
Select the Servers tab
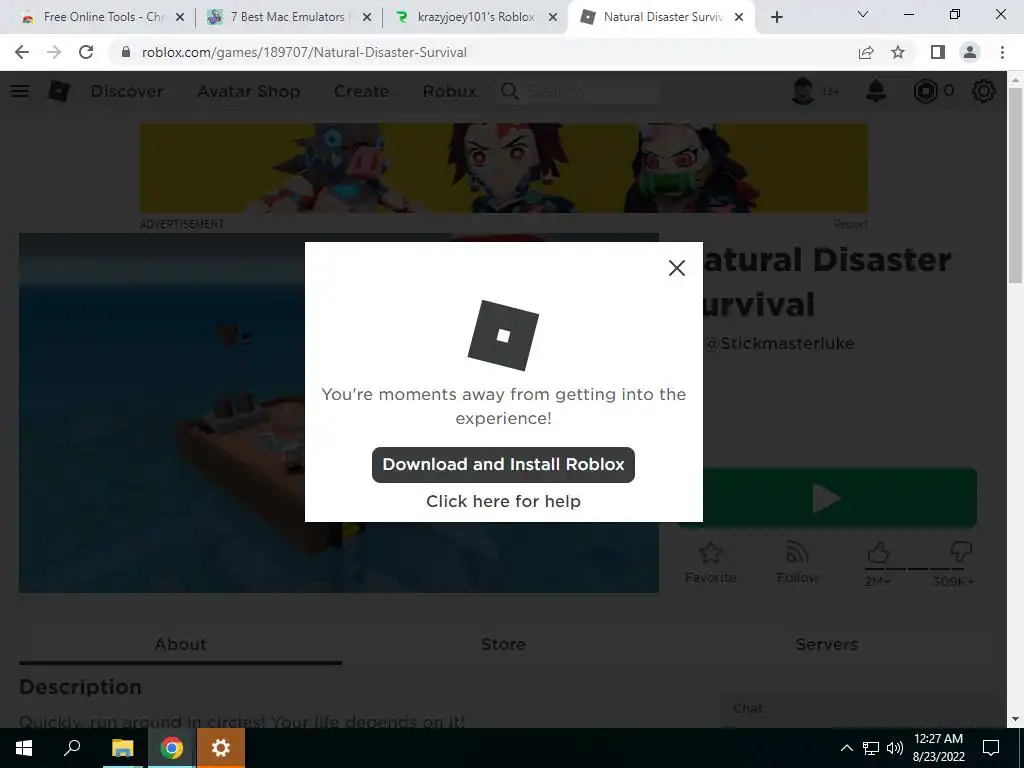click(x=827, y=644)
